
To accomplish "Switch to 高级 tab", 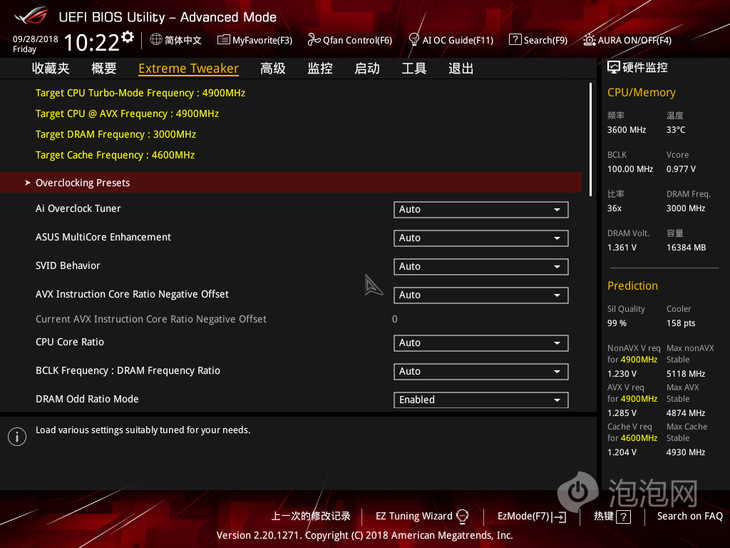I will (x=273, y=68).
